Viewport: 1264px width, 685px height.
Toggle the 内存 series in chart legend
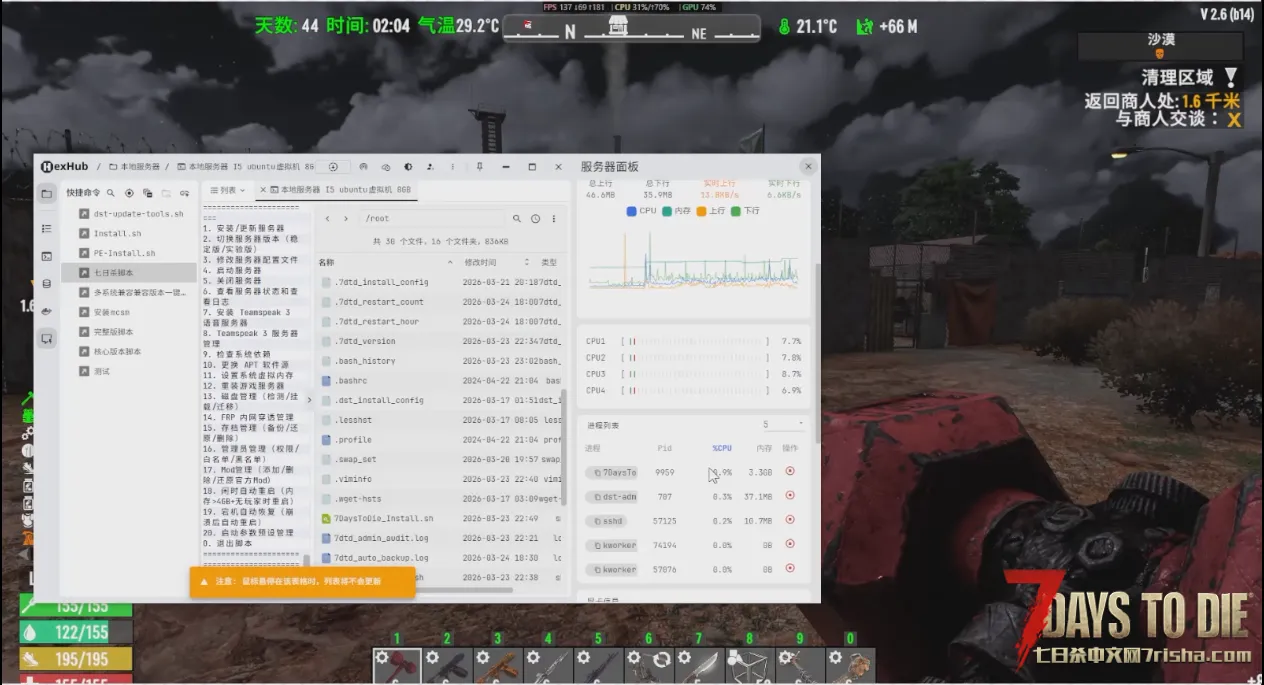[x=675, y=211]
